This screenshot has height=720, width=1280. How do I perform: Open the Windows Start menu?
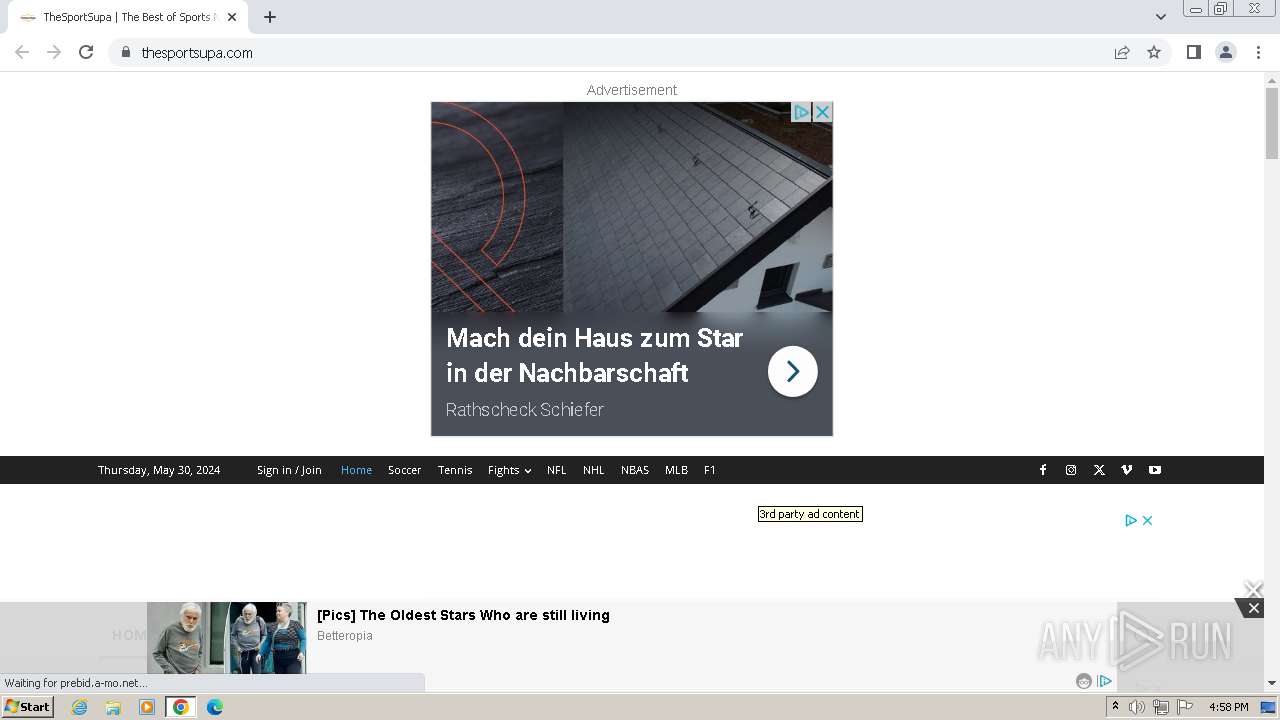[x=28, y=707]
